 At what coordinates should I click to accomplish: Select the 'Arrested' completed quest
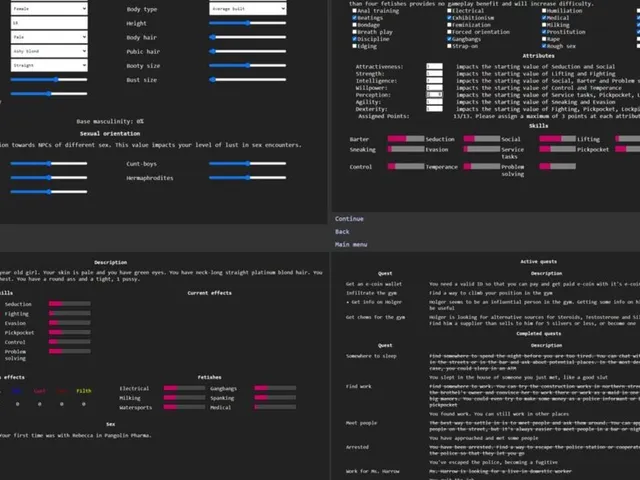357,447
